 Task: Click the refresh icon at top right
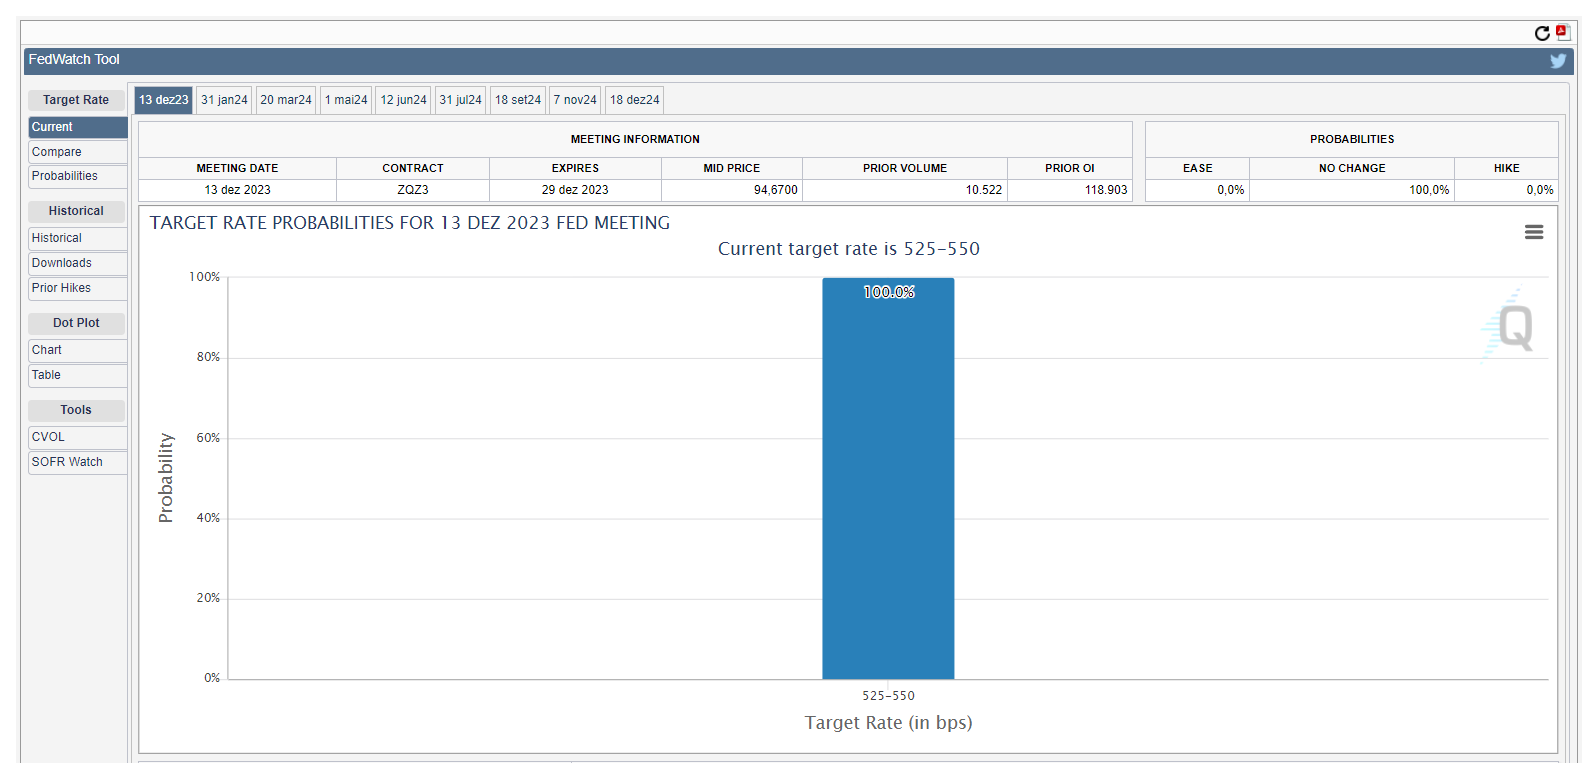point(1542,33)
